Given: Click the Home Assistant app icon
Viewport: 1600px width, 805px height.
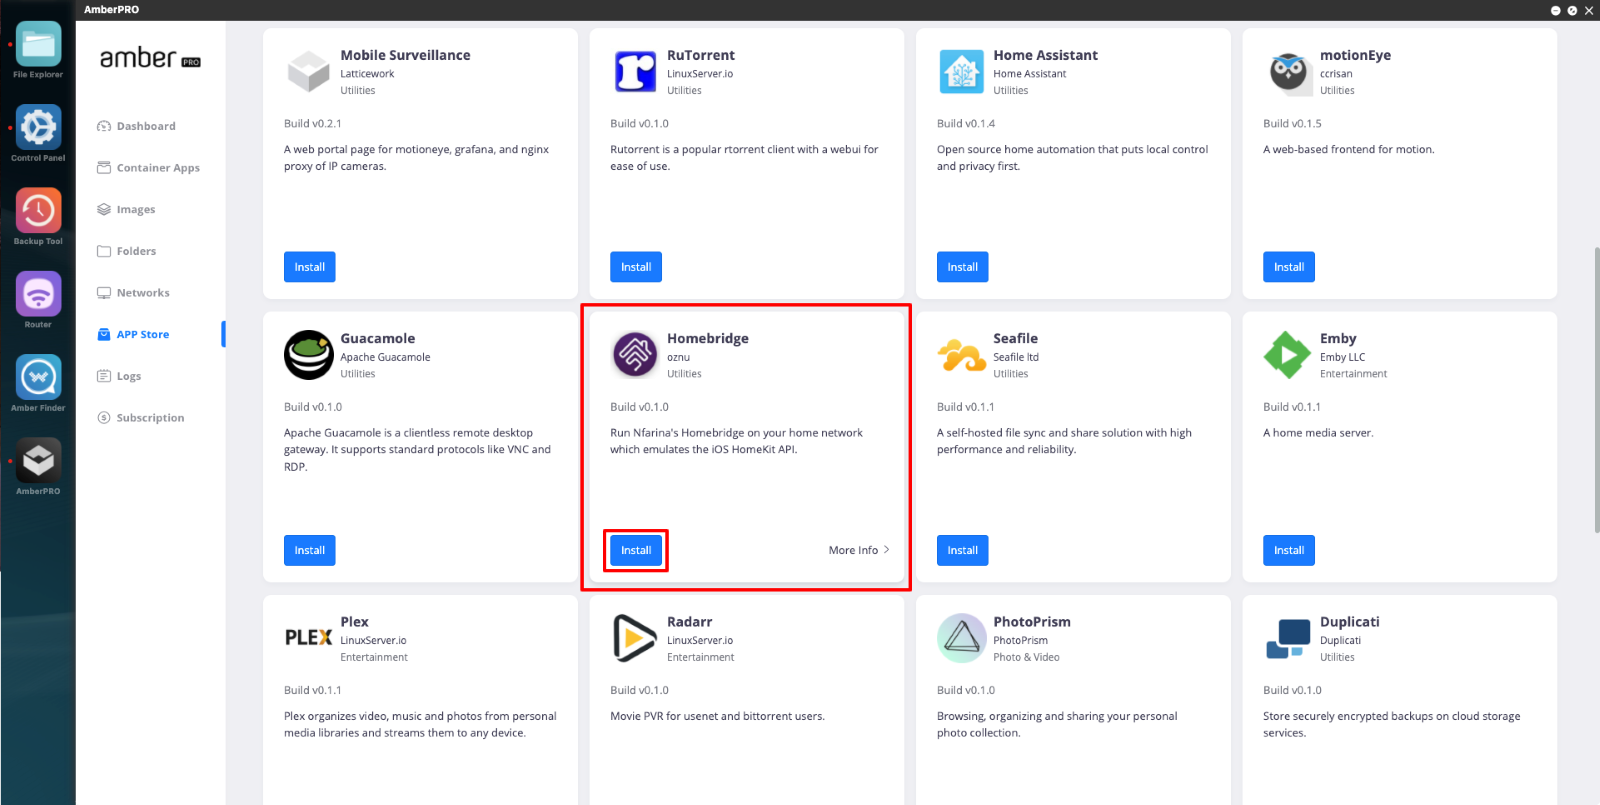Looking at the screenshot, I should click(961, 72).
